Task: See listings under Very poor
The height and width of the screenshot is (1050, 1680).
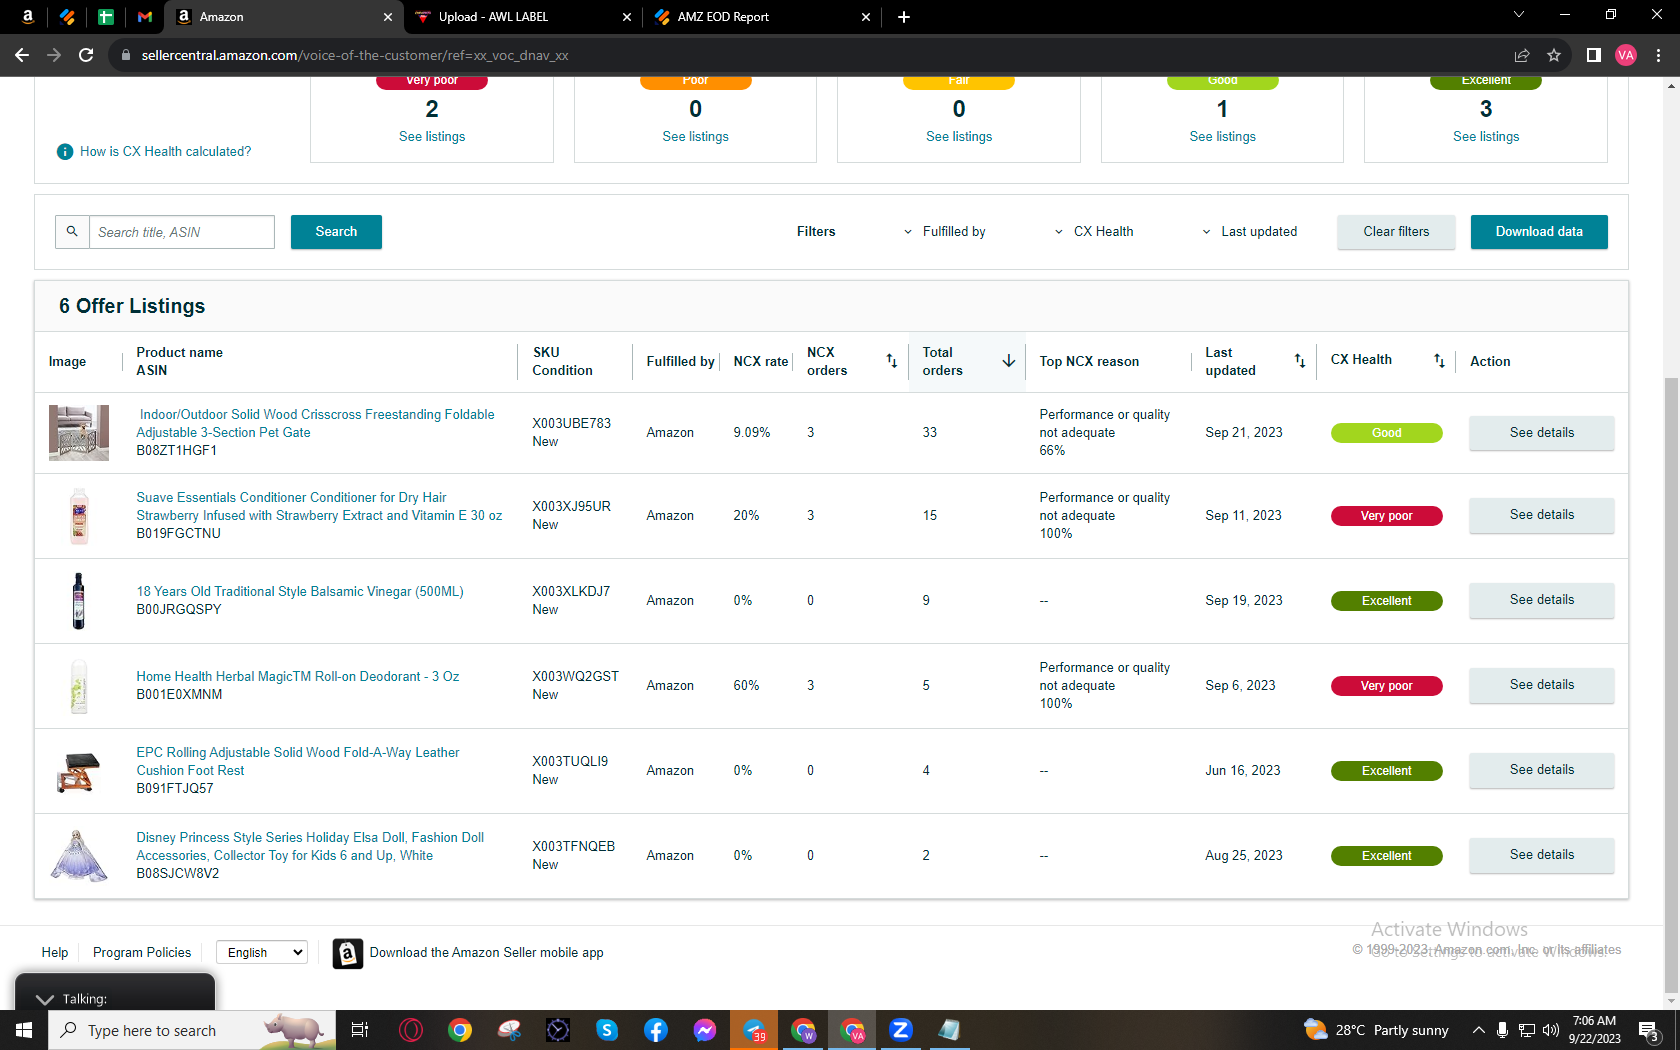Action: (432, 137)
